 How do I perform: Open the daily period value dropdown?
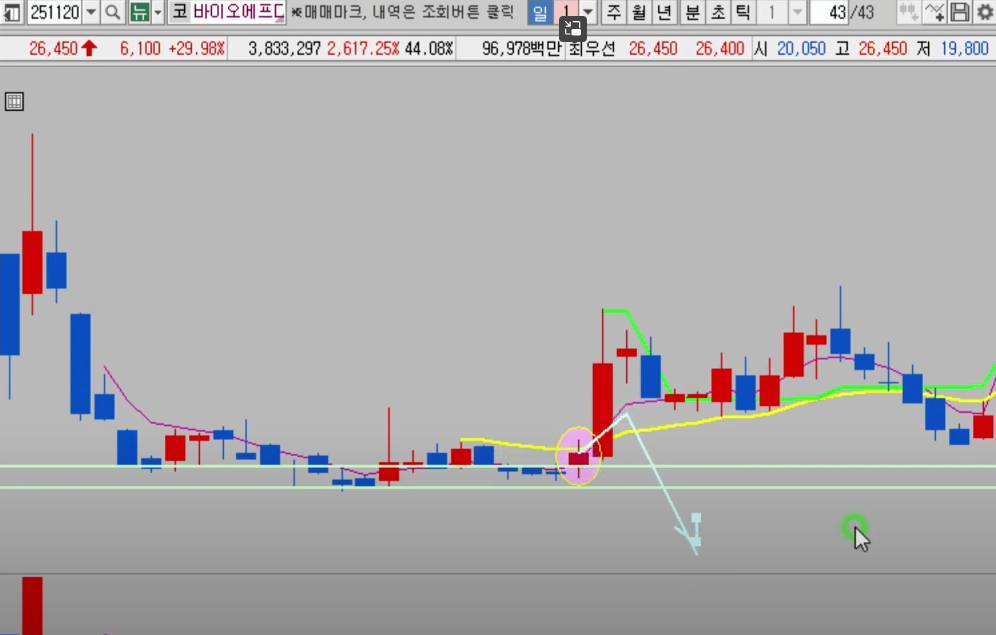pos(588,12)
